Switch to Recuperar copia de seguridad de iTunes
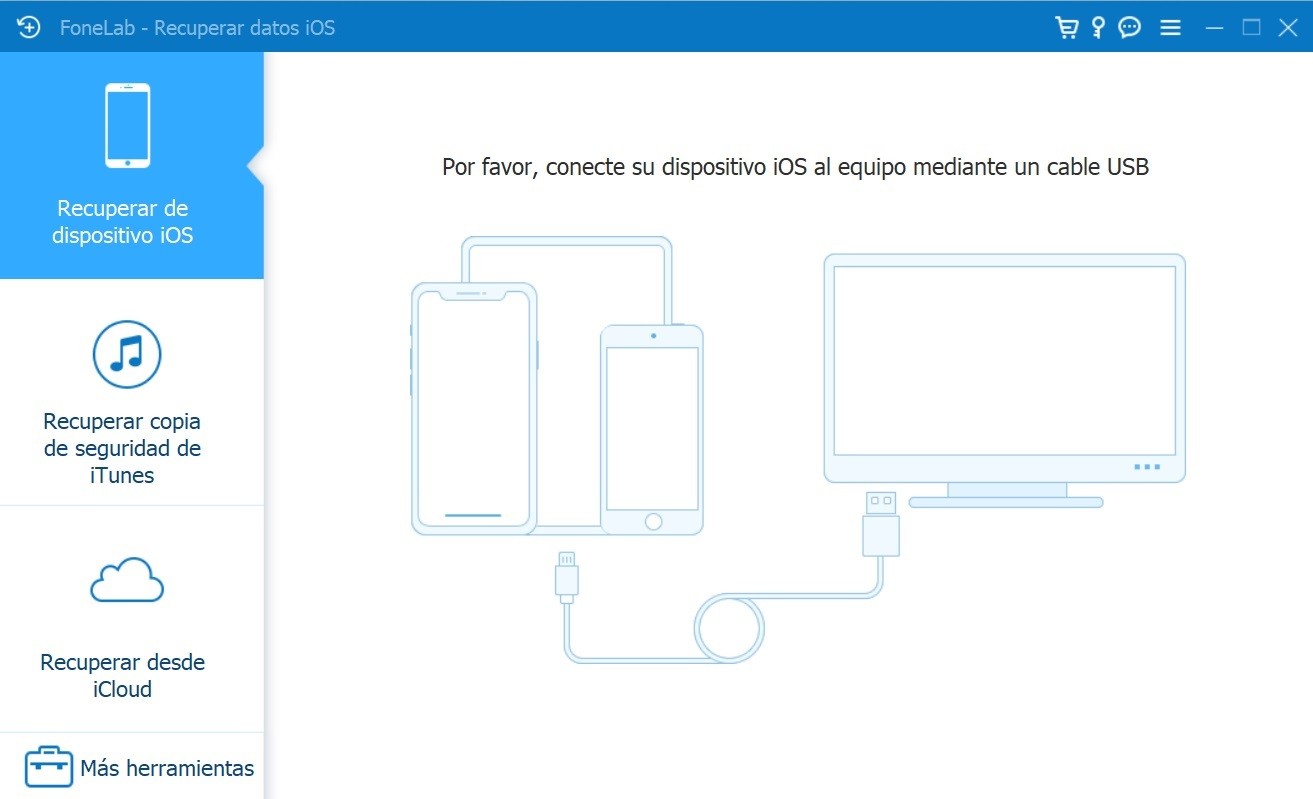Image resolution: width=1313 pixels, height=799 pixels. 132,392
